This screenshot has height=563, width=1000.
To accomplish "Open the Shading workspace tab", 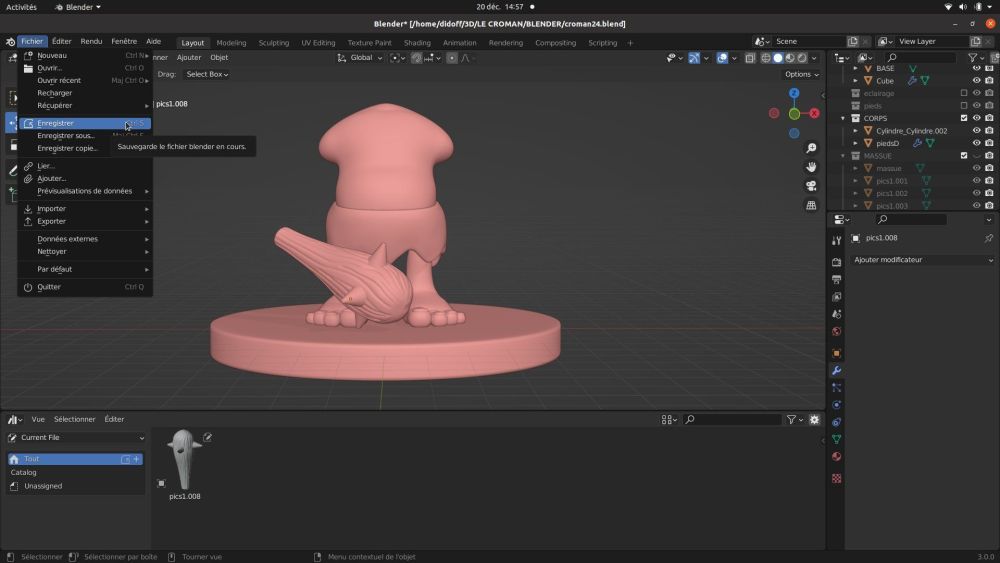I will click(x=417, y=43).
